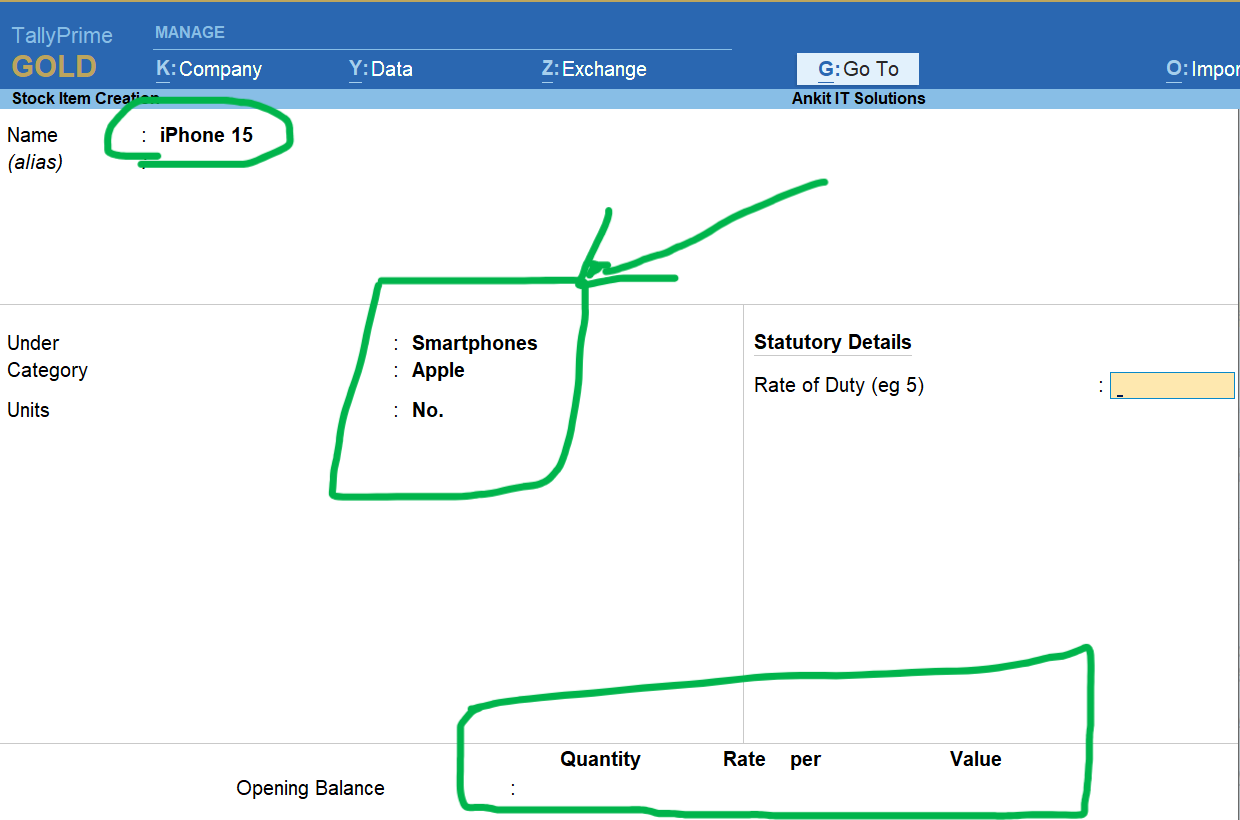
Task: Click the Name field label
Action: point(32,135)
